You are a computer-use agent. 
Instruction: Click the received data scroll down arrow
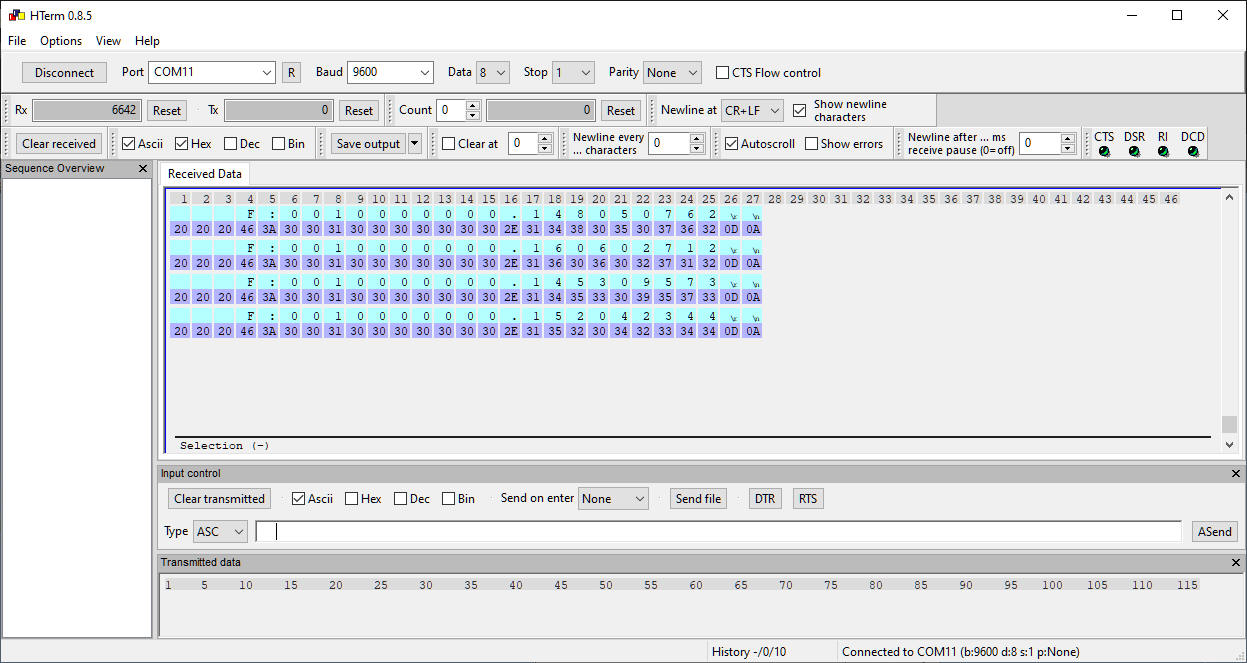coord(1230,445)
